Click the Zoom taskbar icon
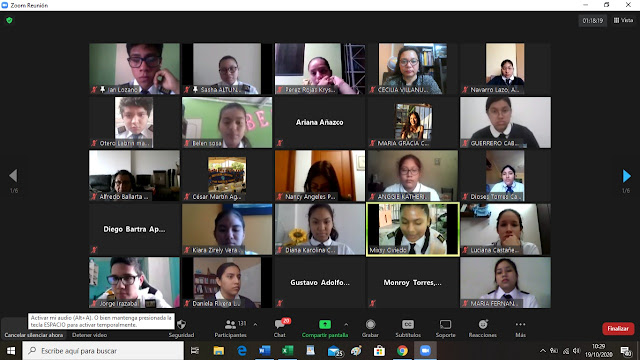 coord(425,351)
